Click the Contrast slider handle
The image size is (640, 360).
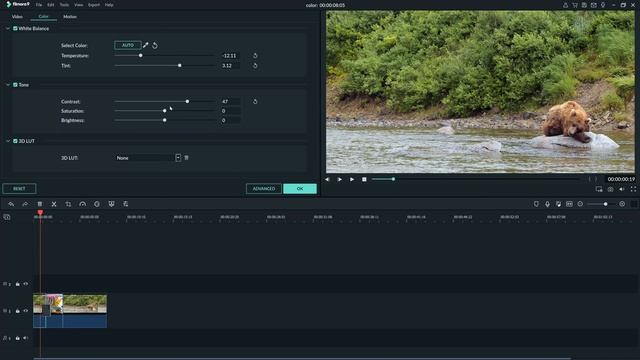pyautogui.click(x=187, y=101)
